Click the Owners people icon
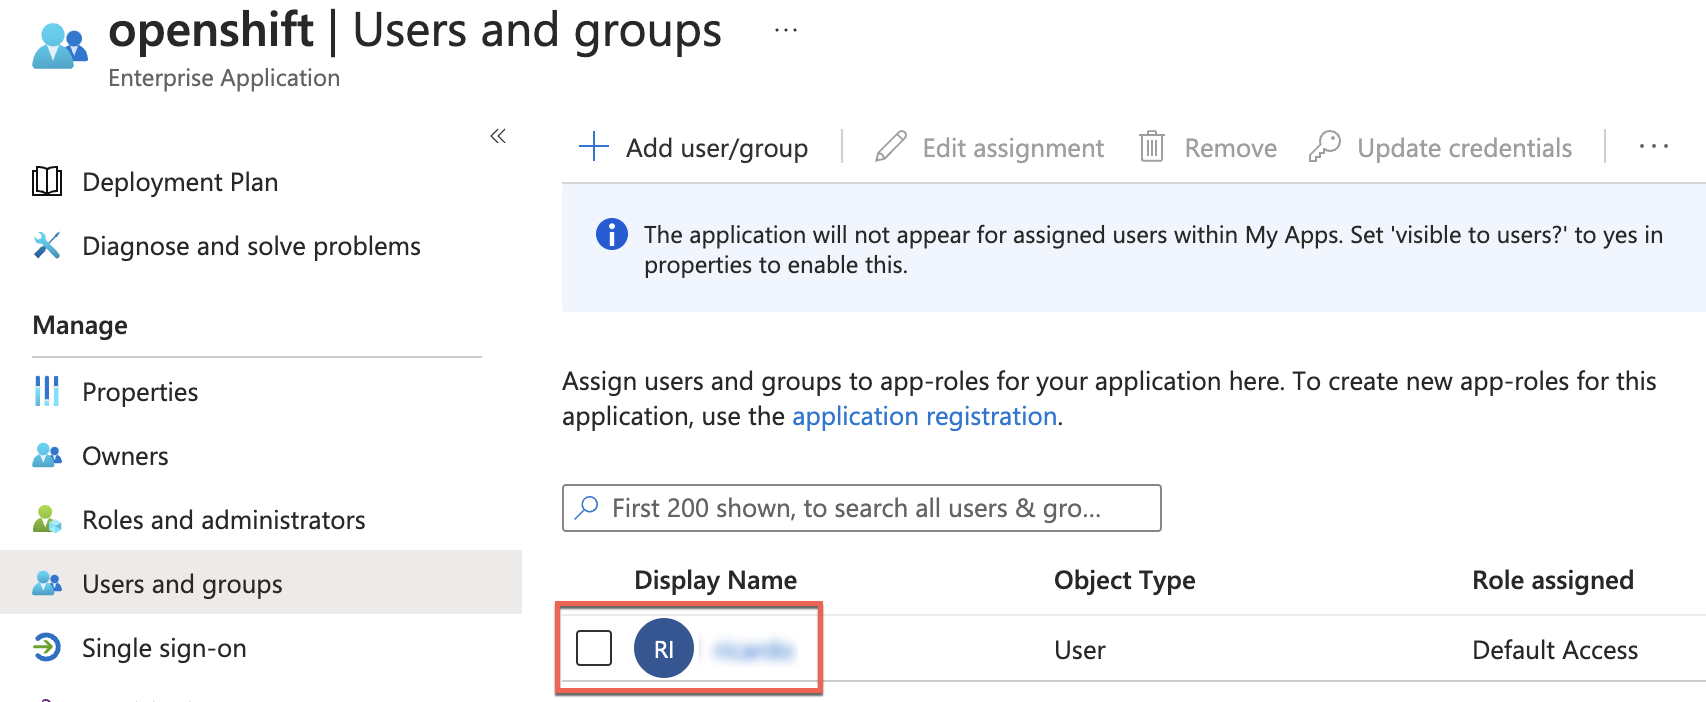 coord(47,456)
